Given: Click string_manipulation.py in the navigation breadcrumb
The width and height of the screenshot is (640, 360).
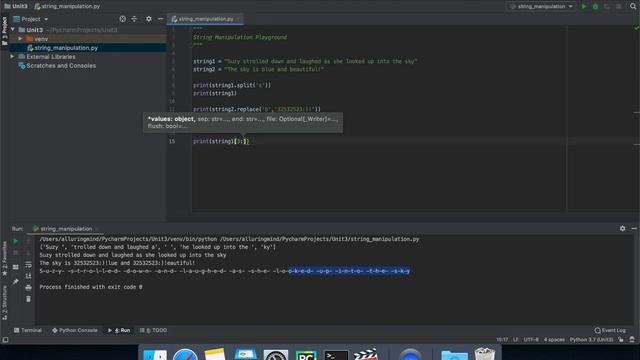Looking at the screenshot, I should click(x=68, y=7).
